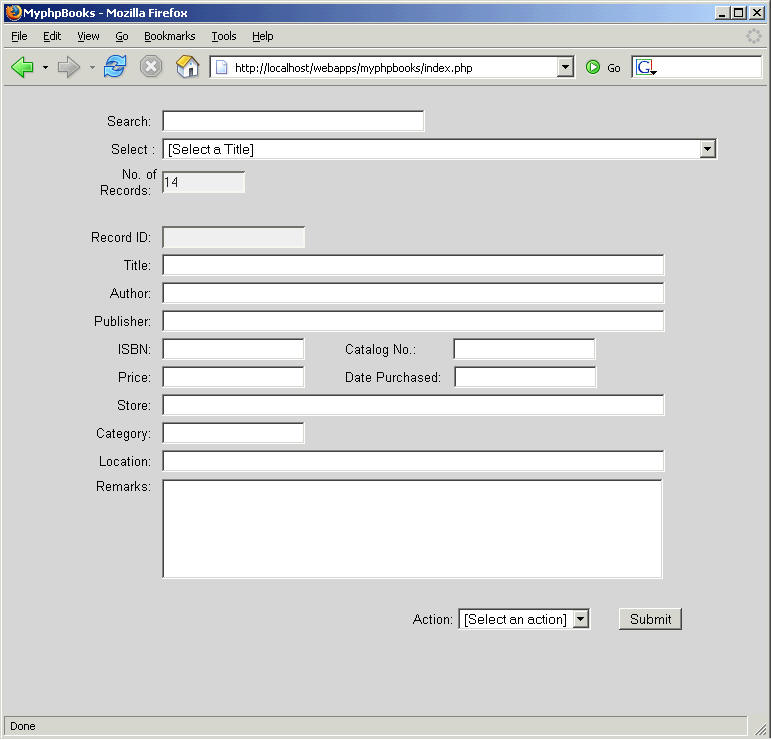Open the Bookmarks menu
771x740 pixels.
[169, 36]
